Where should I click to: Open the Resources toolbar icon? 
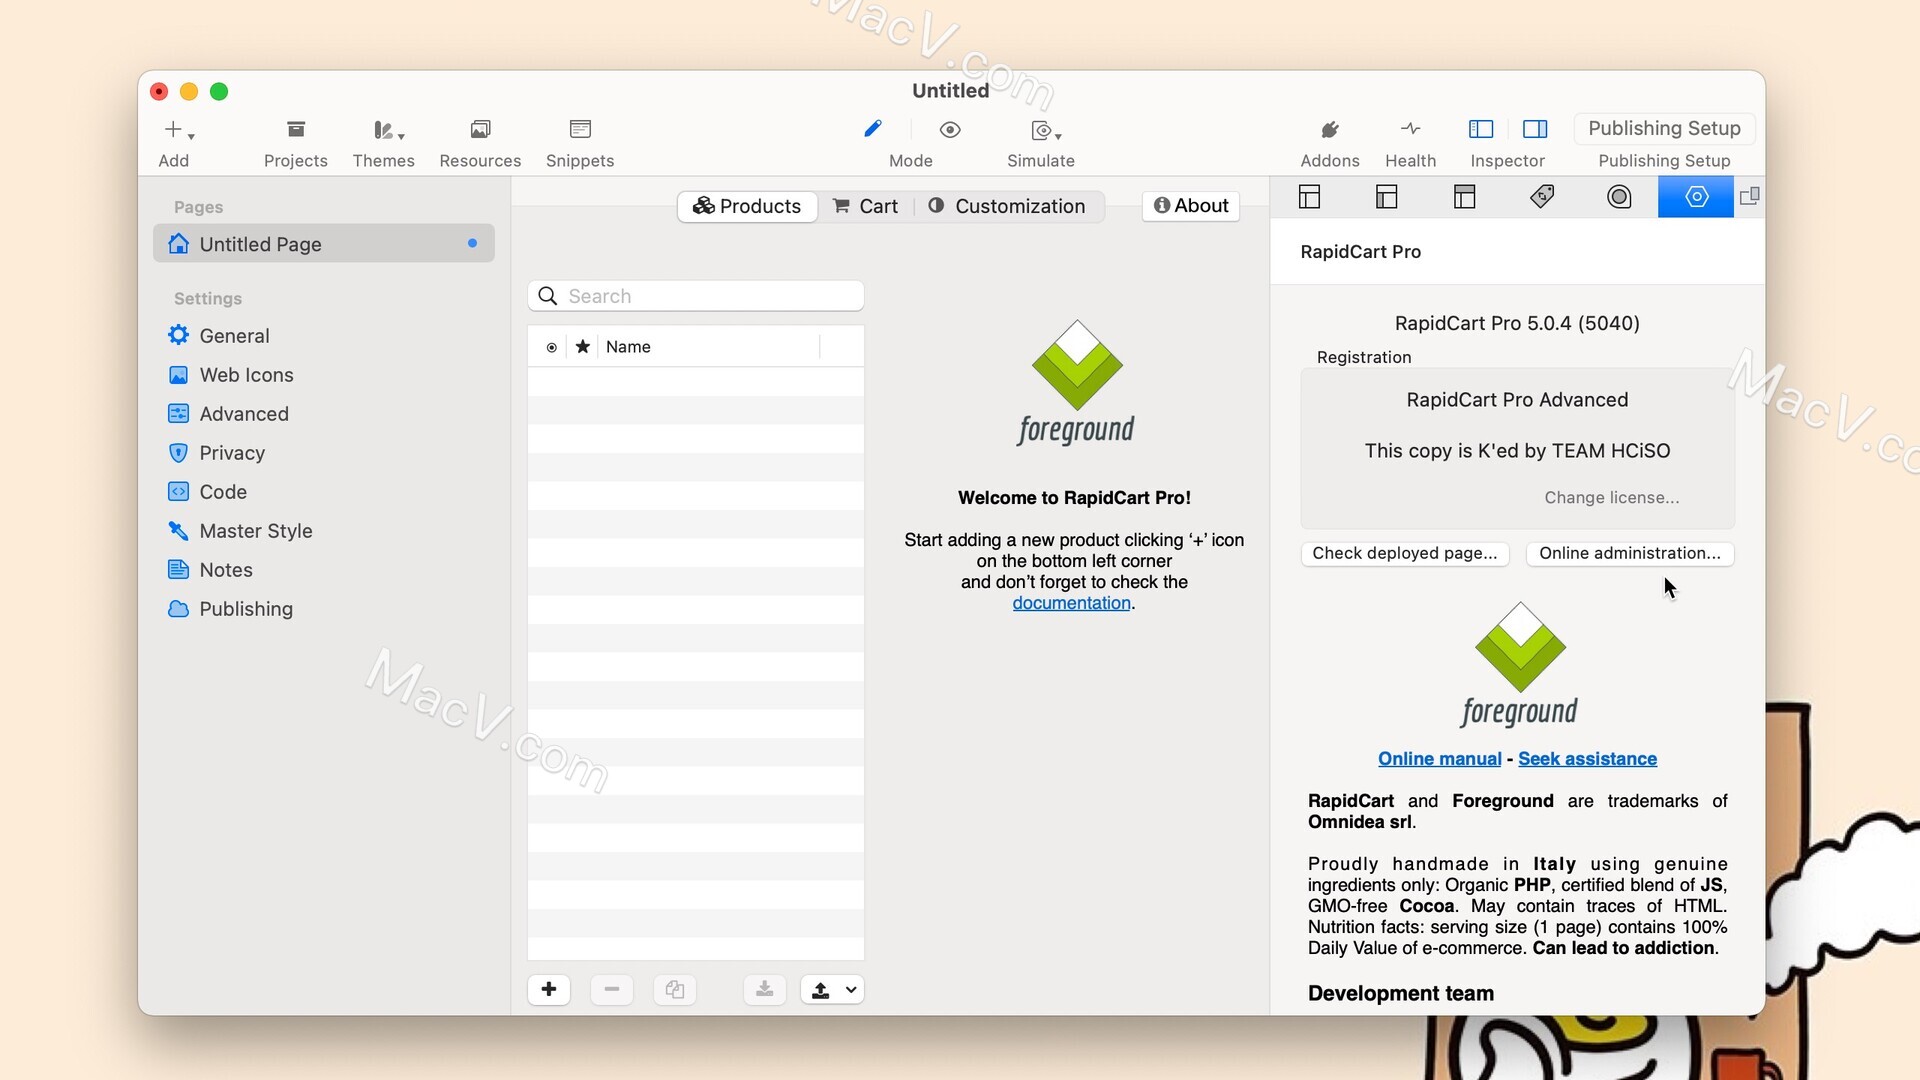(480, 130)
